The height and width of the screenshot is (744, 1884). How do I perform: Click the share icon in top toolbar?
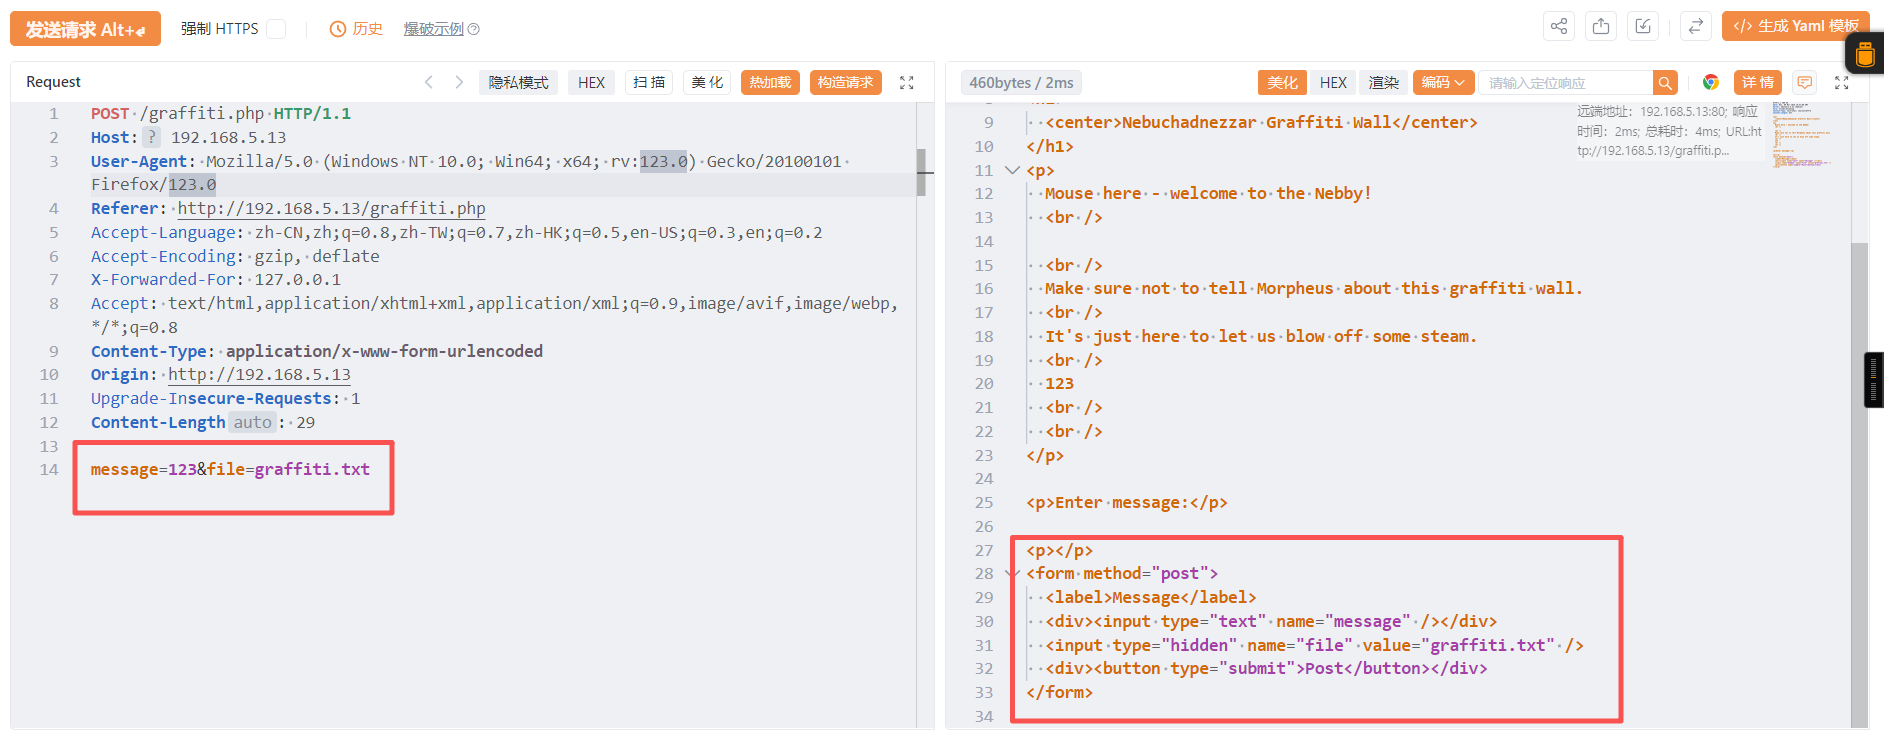click(1559, 27)
